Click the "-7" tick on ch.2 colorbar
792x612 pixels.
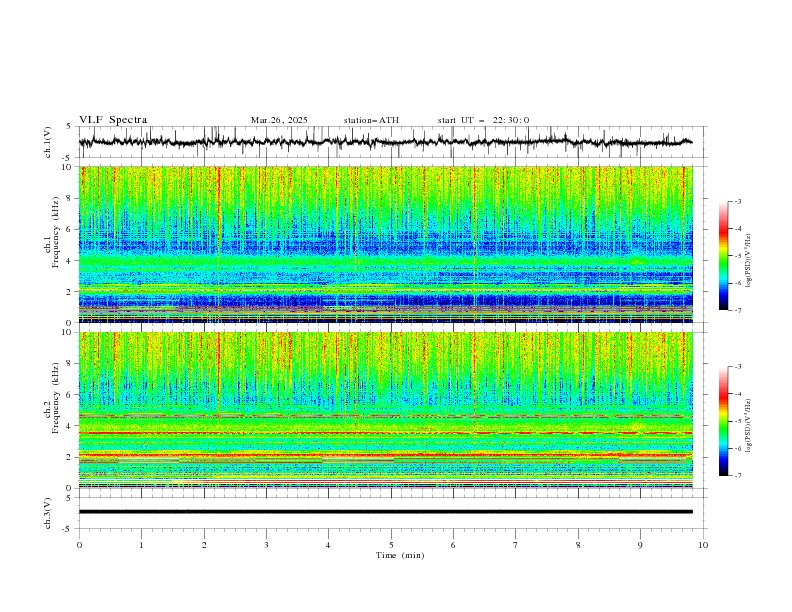click(737, 476)
